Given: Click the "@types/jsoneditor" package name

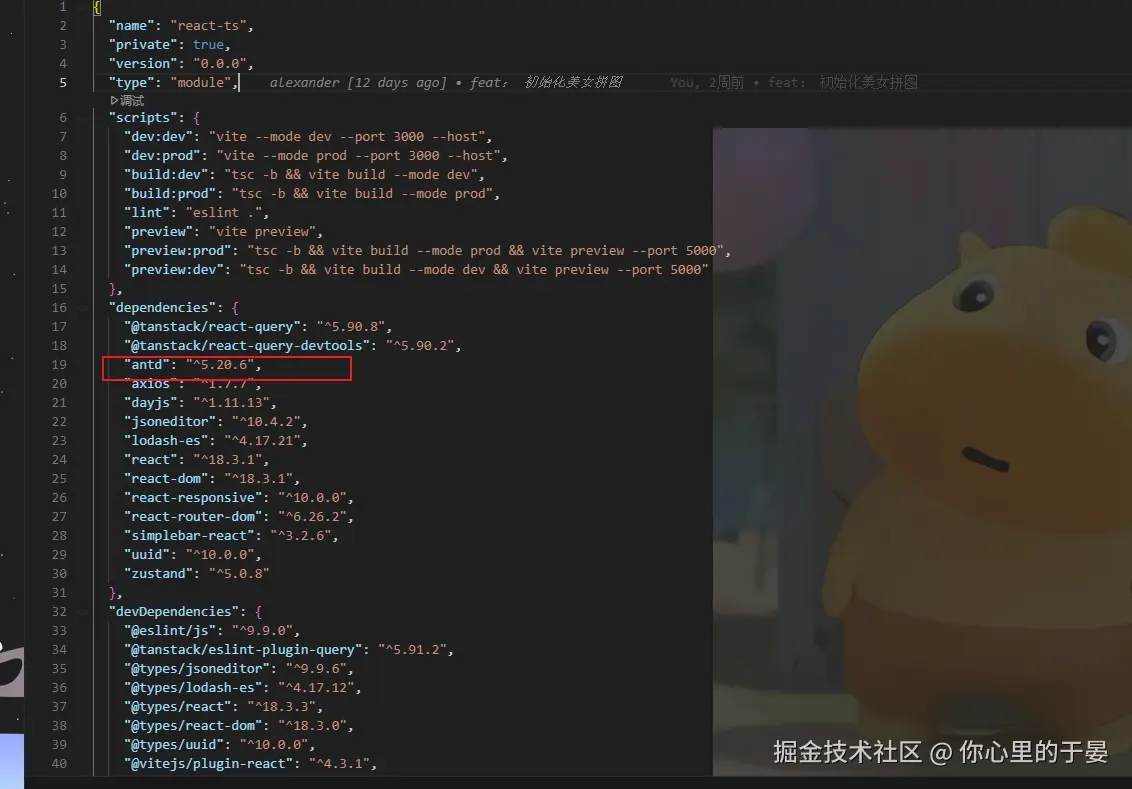Looking at the screenshot, I should coord(196,668).
